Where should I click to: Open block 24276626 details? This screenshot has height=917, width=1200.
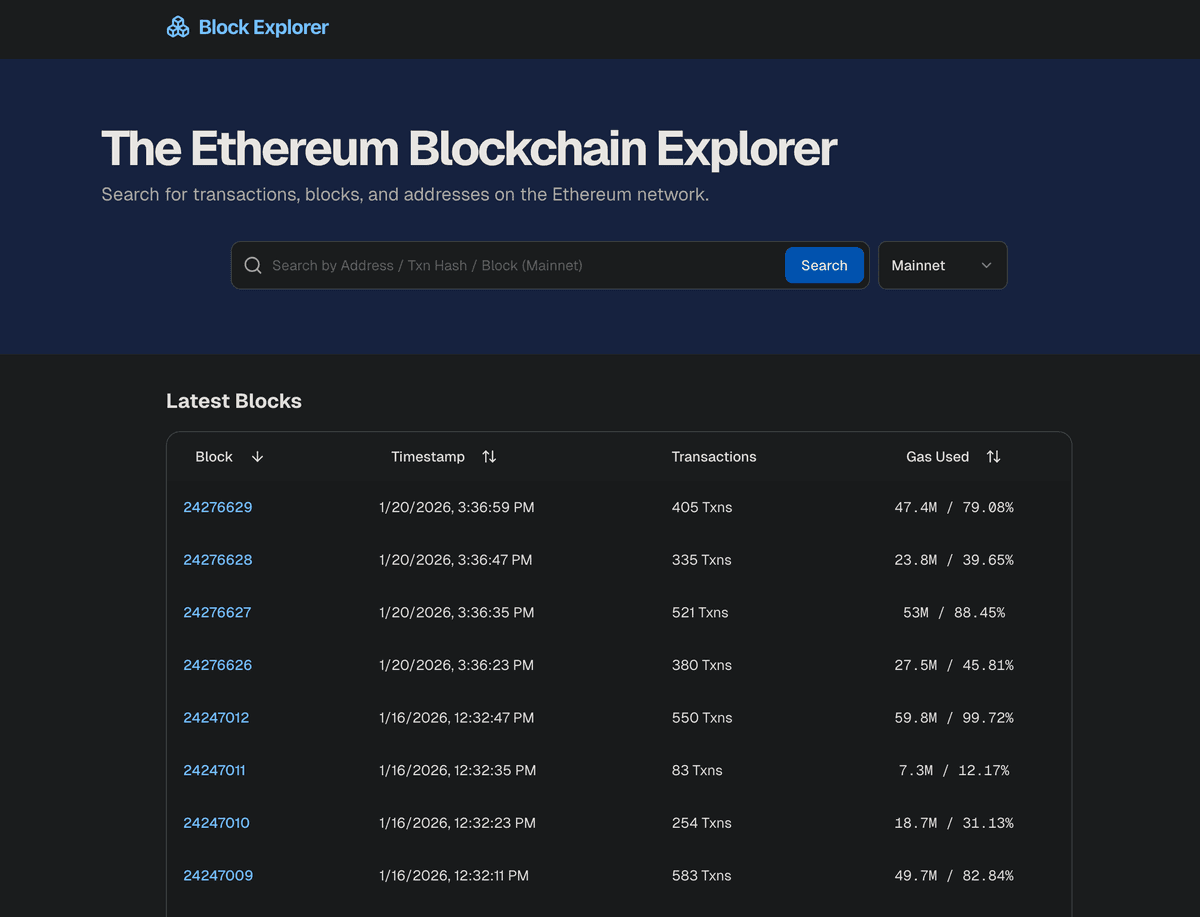[x=218, y=664]
